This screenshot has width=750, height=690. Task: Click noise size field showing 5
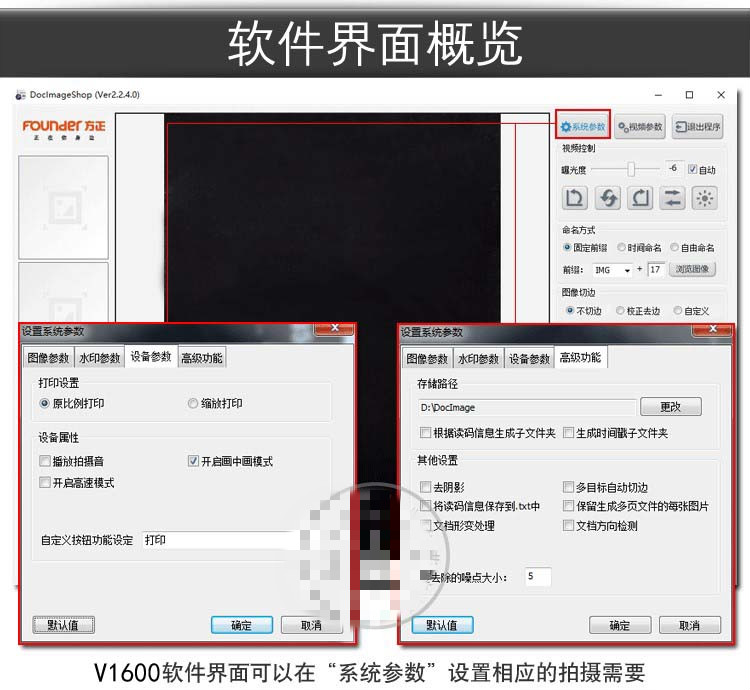click(x=538, y=577)
